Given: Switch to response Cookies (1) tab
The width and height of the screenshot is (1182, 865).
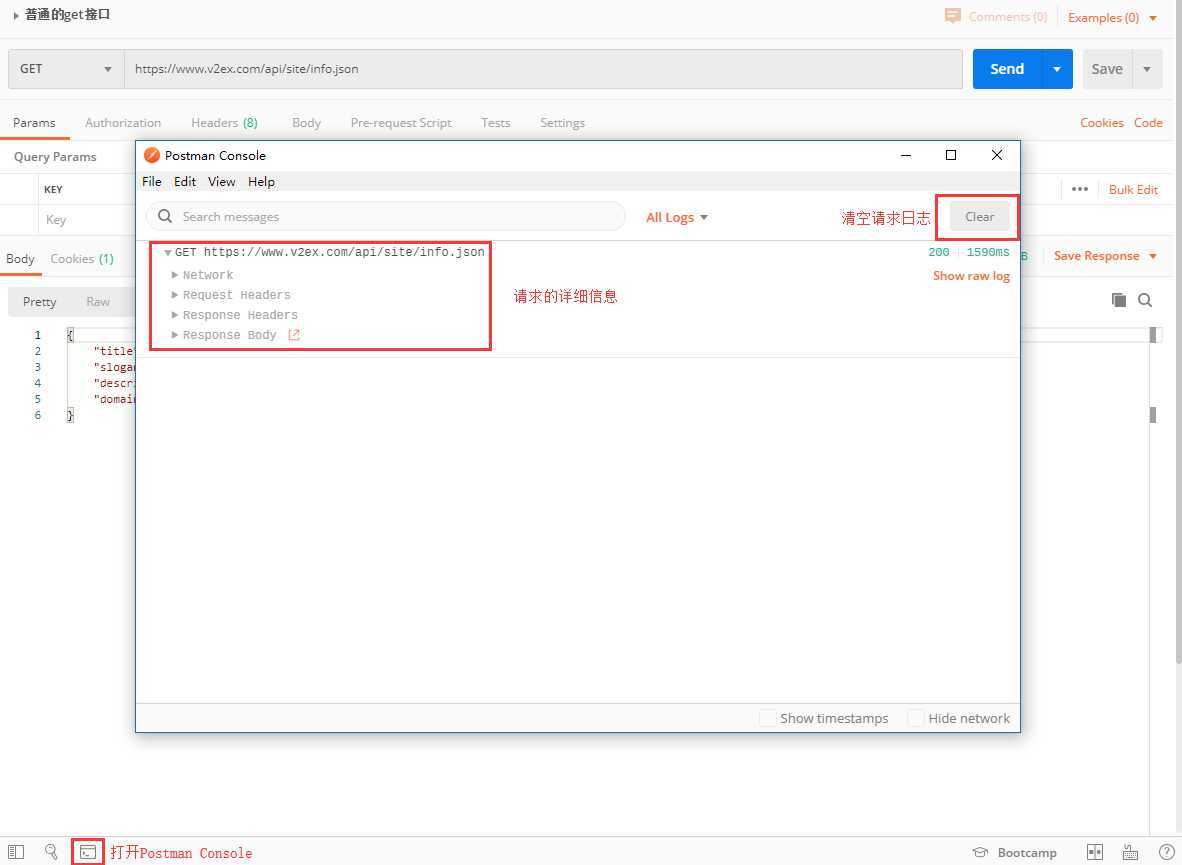Looking at the screenshot, I should click(x=81, y=259).
